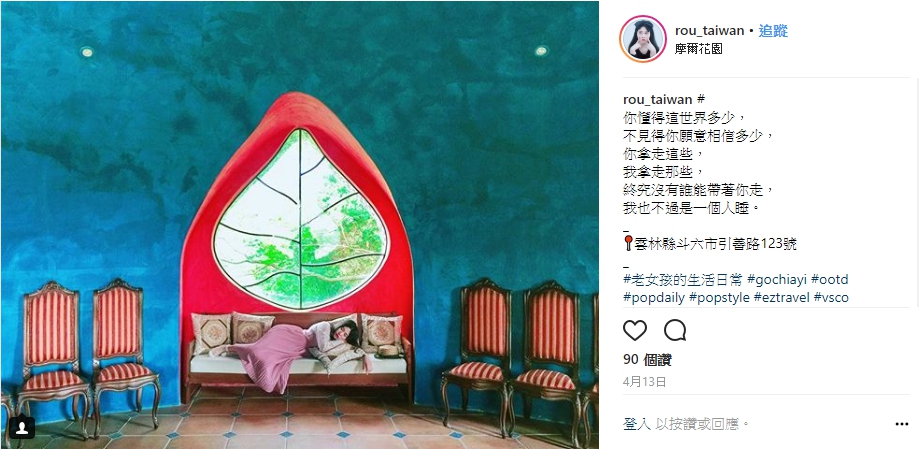This screenshot has width=919, height=449.
Task: Open rou_taiwan profile picture avatar
Action: pos(642,39)
